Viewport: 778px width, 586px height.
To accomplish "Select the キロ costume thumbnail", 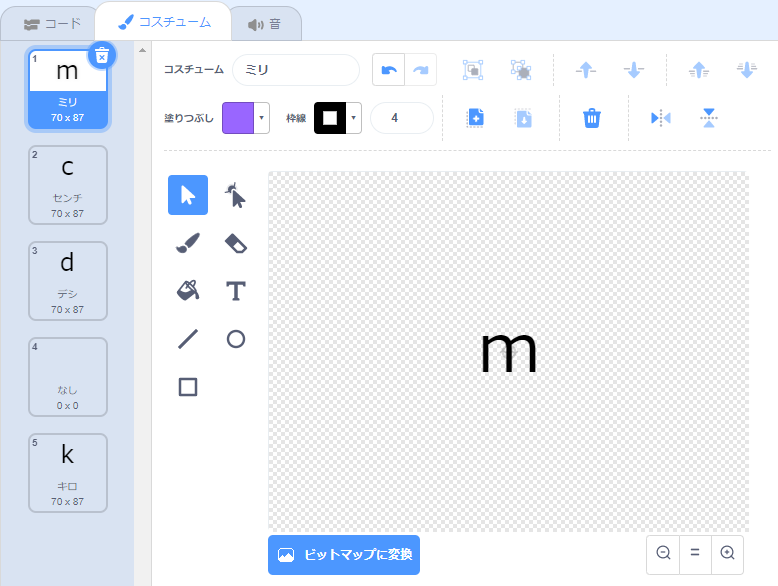I will click(x=67, y=473).
